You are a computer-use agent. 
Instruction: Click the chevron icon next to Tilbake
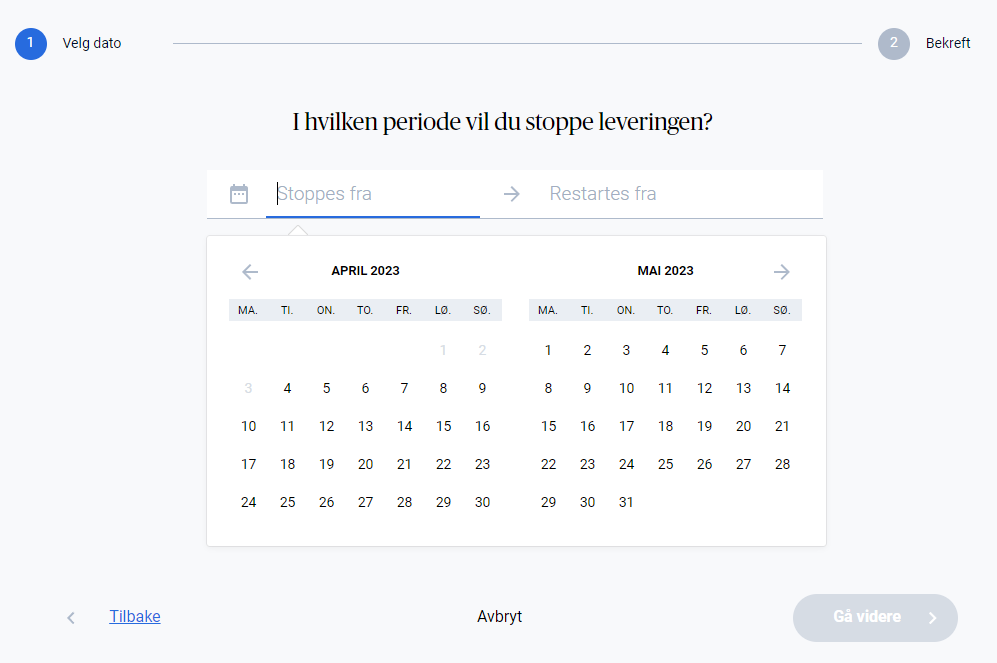tap(71, 618)
